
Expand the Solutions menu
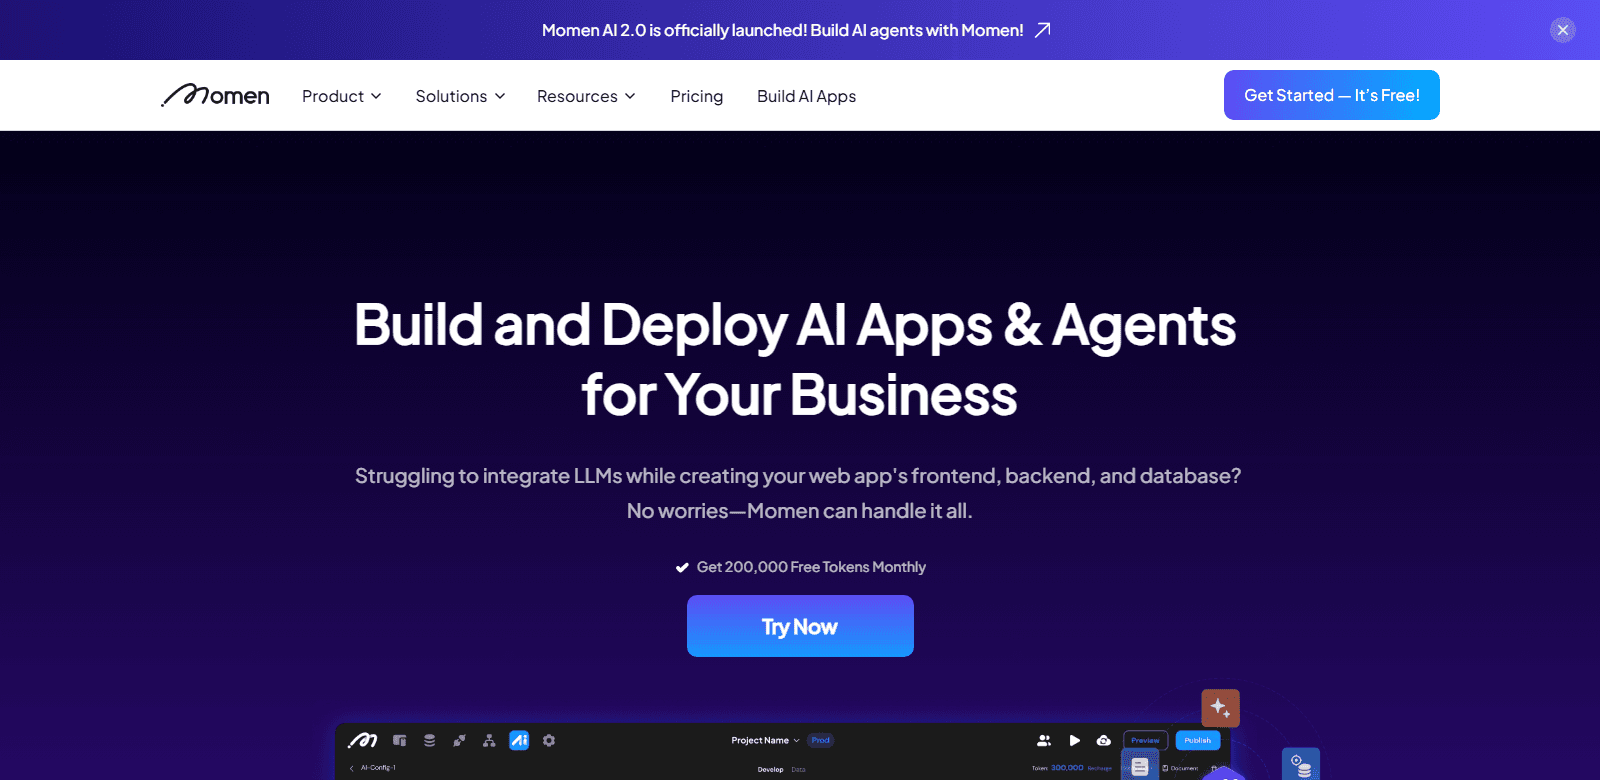460,96
